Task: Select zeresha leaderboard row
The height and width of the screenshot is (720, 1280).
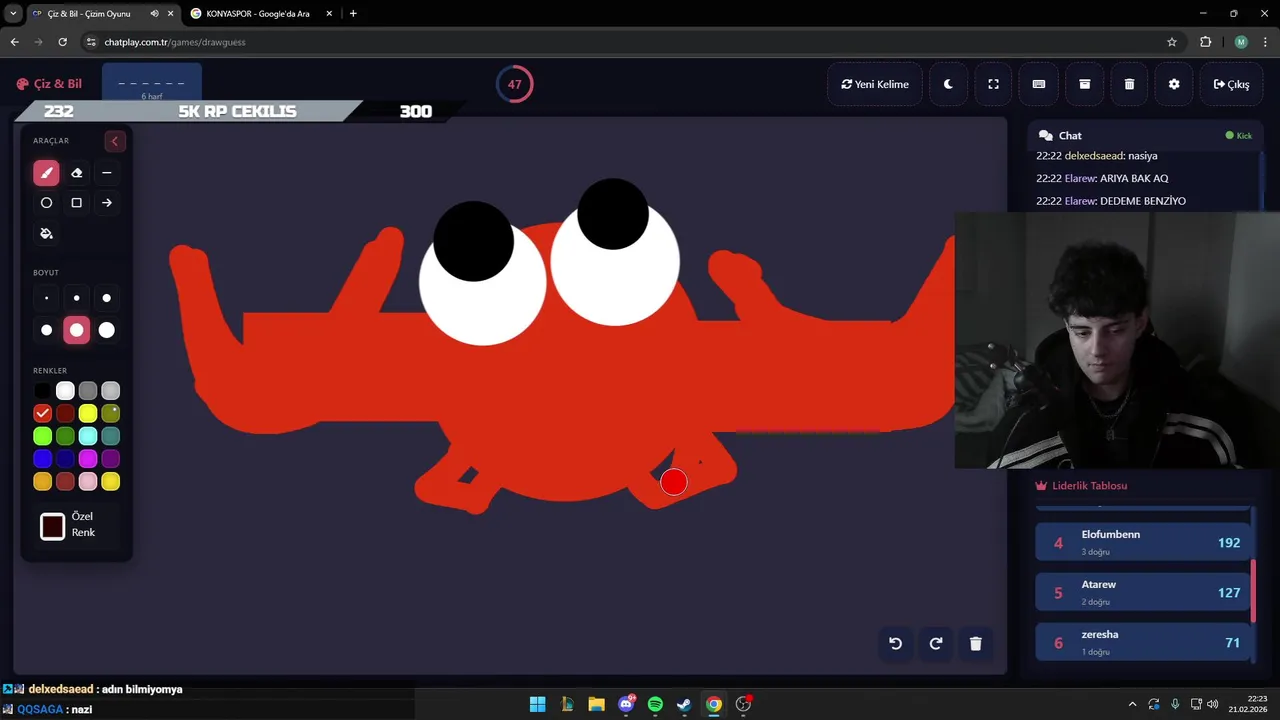Action: click(1143, 643)
